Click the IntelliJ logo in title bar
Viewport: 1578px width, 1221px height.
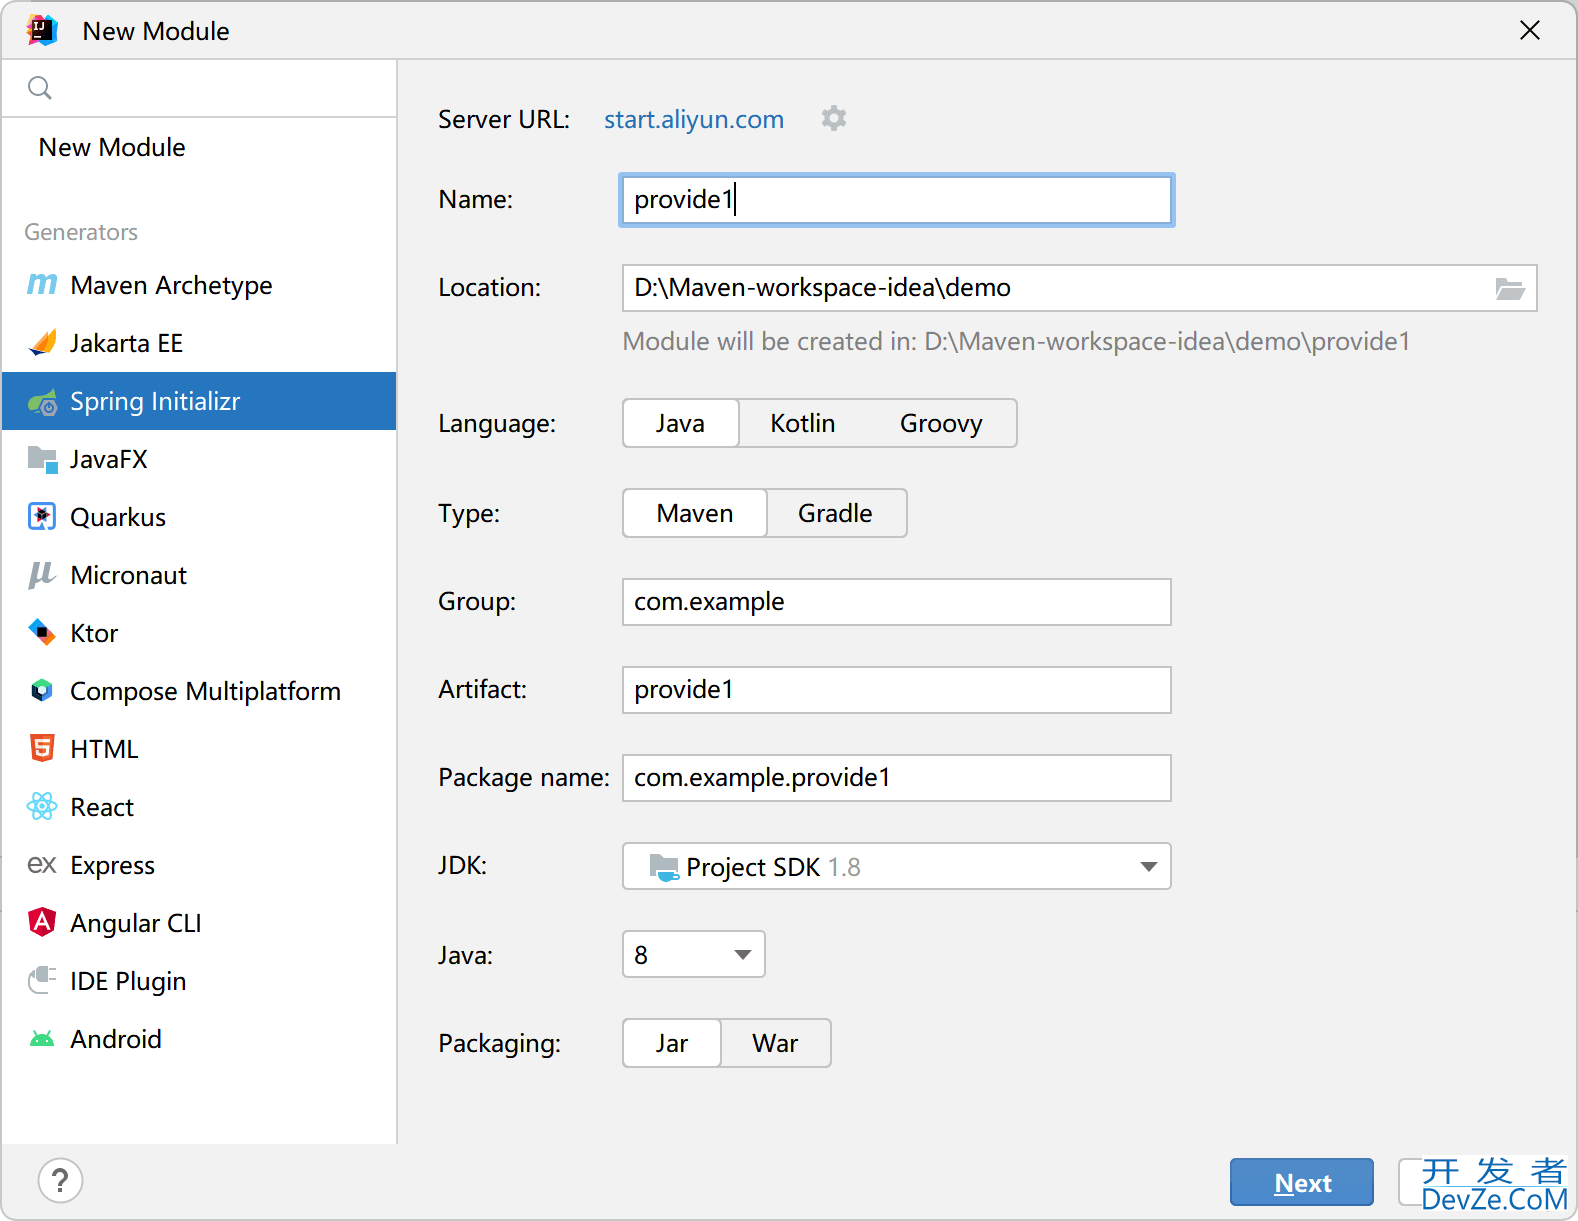click(x=42, y=31)
